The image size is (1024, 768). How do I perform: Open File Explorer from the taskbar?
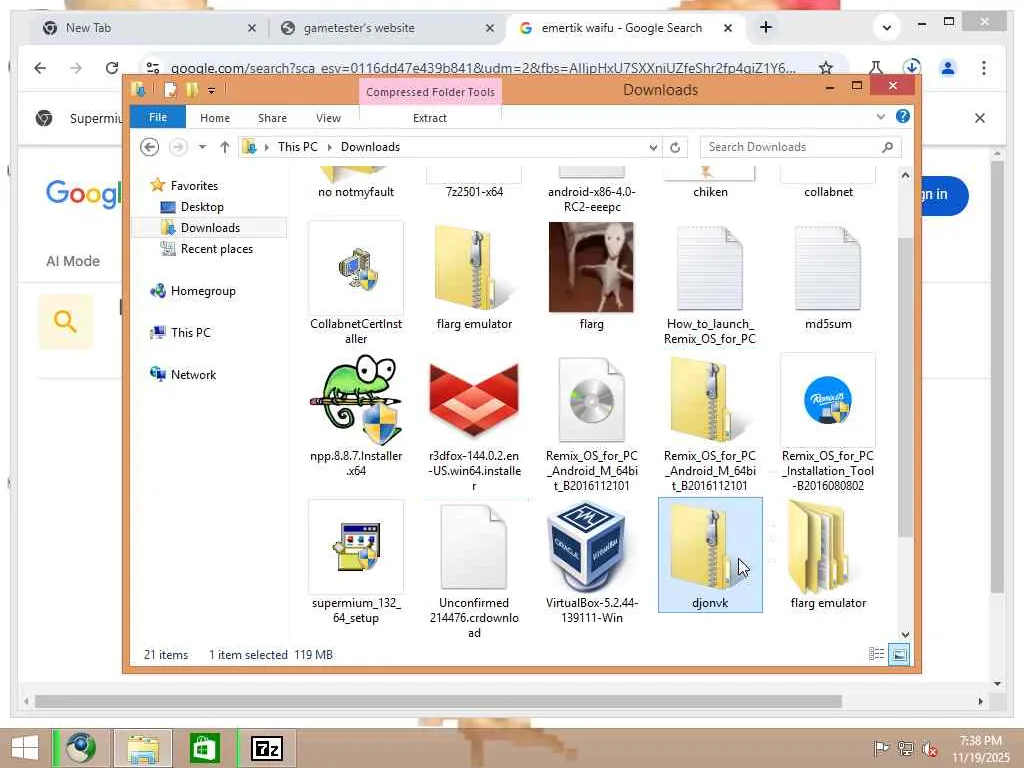tap(143, 748)
